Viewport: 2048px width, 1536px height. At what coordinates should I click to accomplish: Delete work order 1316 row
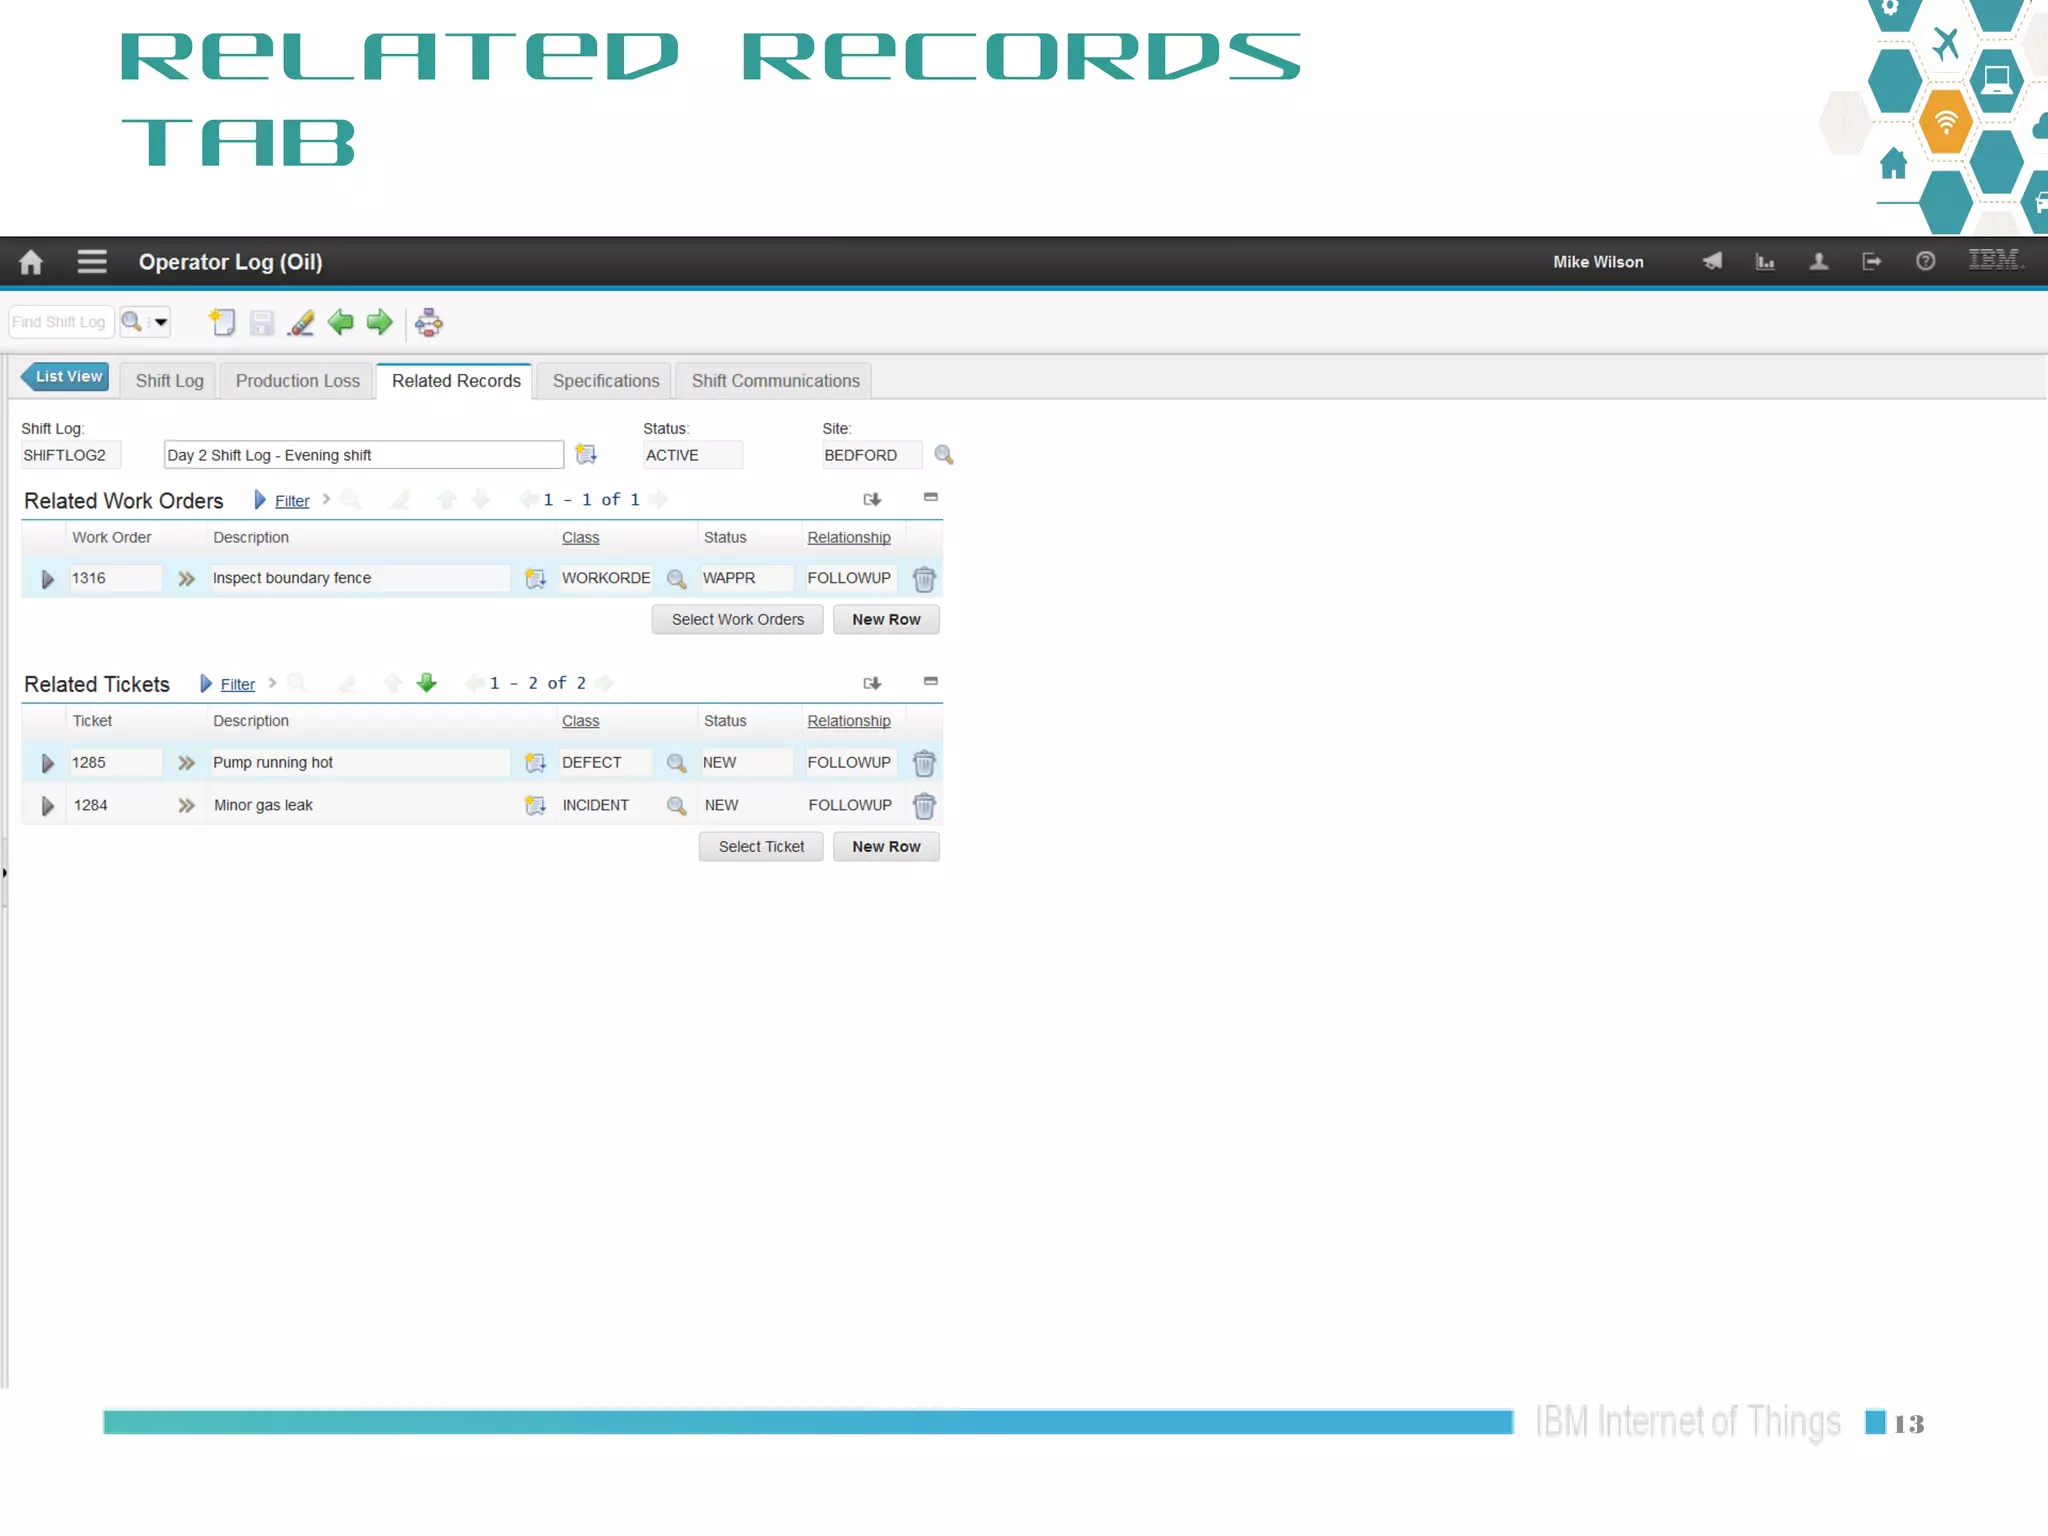[x=924, y=579]
